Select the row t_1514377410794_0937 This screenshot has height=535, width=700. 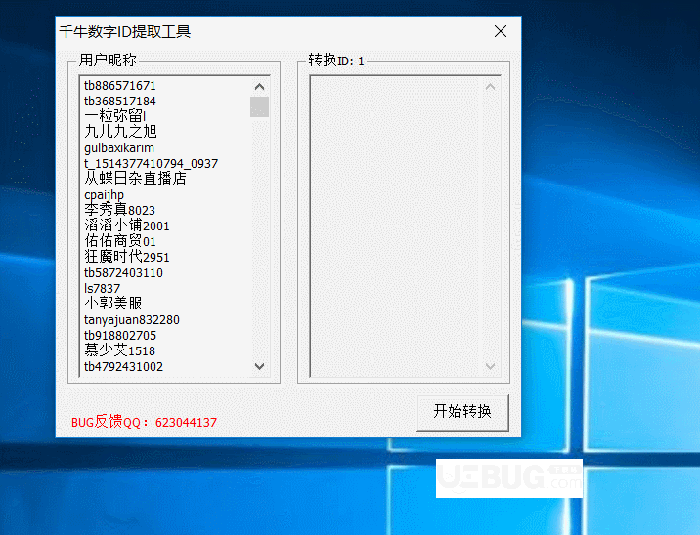click(151, 163)
